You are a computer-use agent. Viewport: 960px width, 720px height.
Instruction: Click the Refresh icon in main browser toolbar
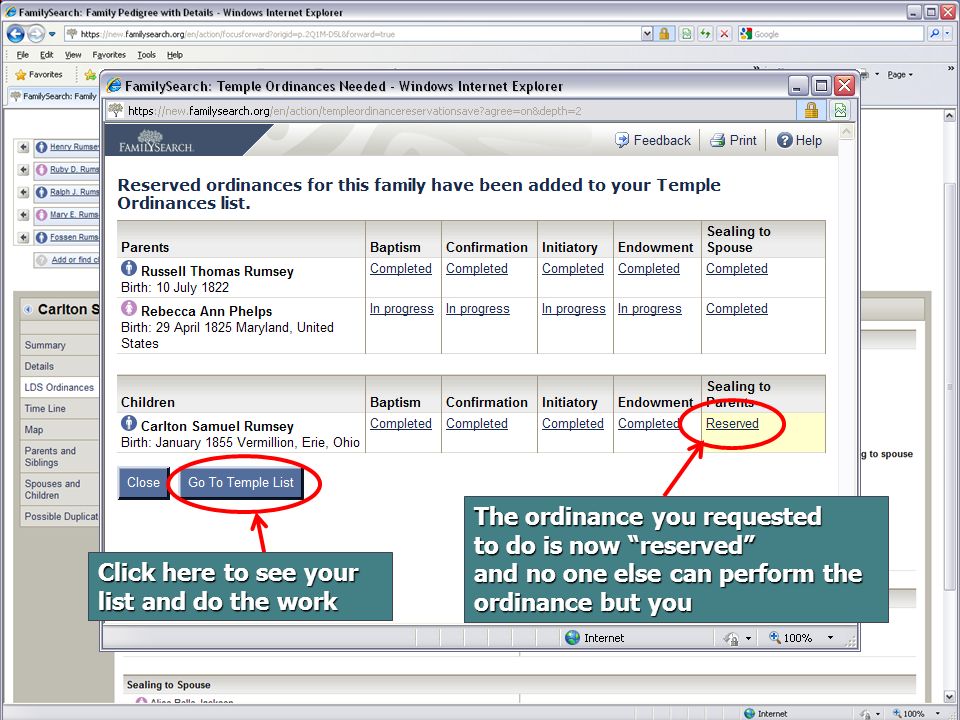click(705, 34)
